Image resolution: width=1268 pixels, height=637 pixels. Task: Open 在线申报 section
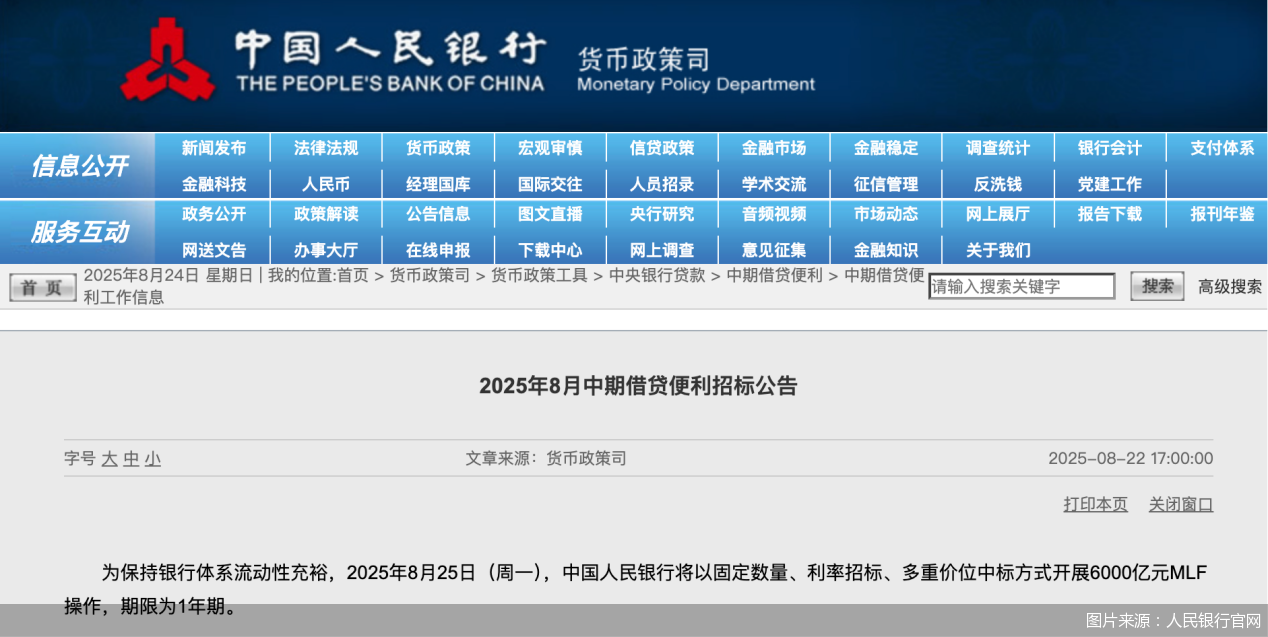[x=438, y=250]
